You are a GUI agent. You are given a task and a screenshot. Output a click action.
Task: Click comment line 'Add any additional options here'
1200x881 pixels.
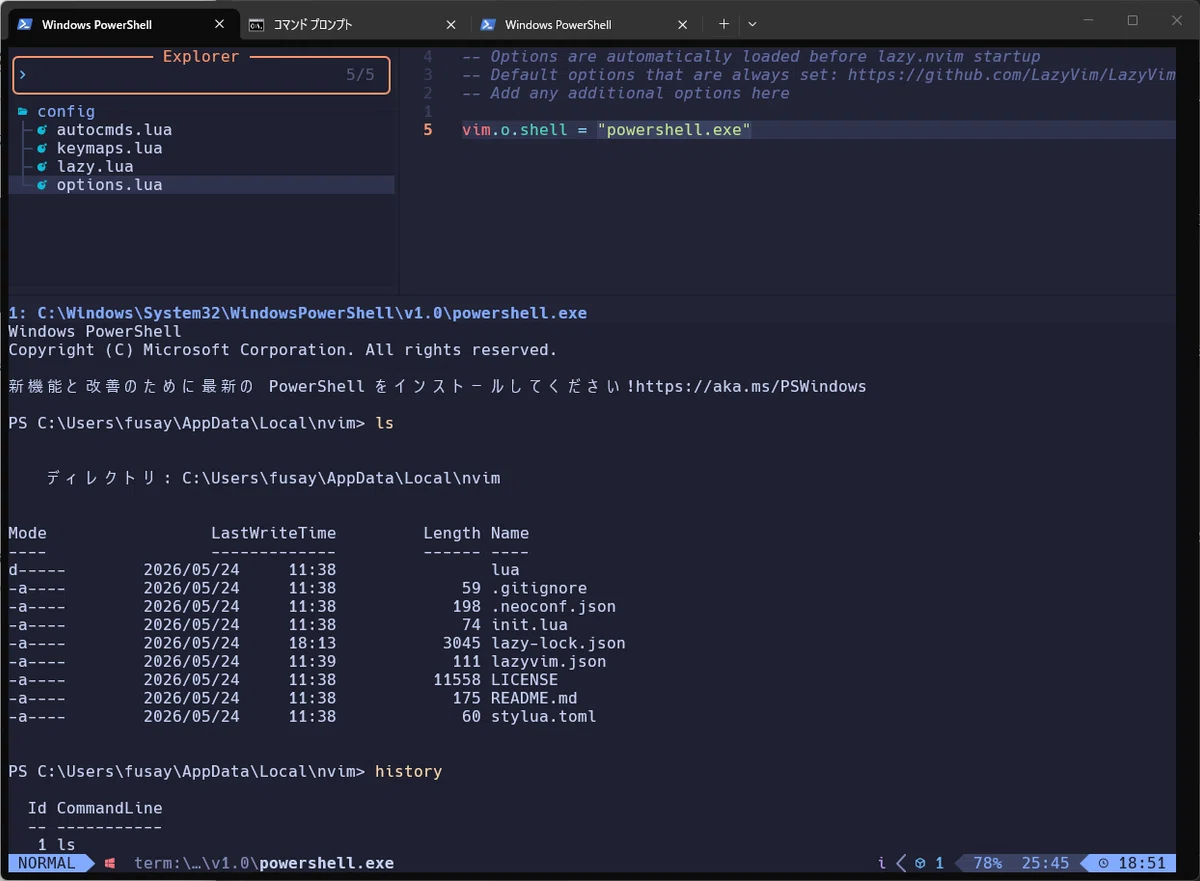click(x=626, y=93)
